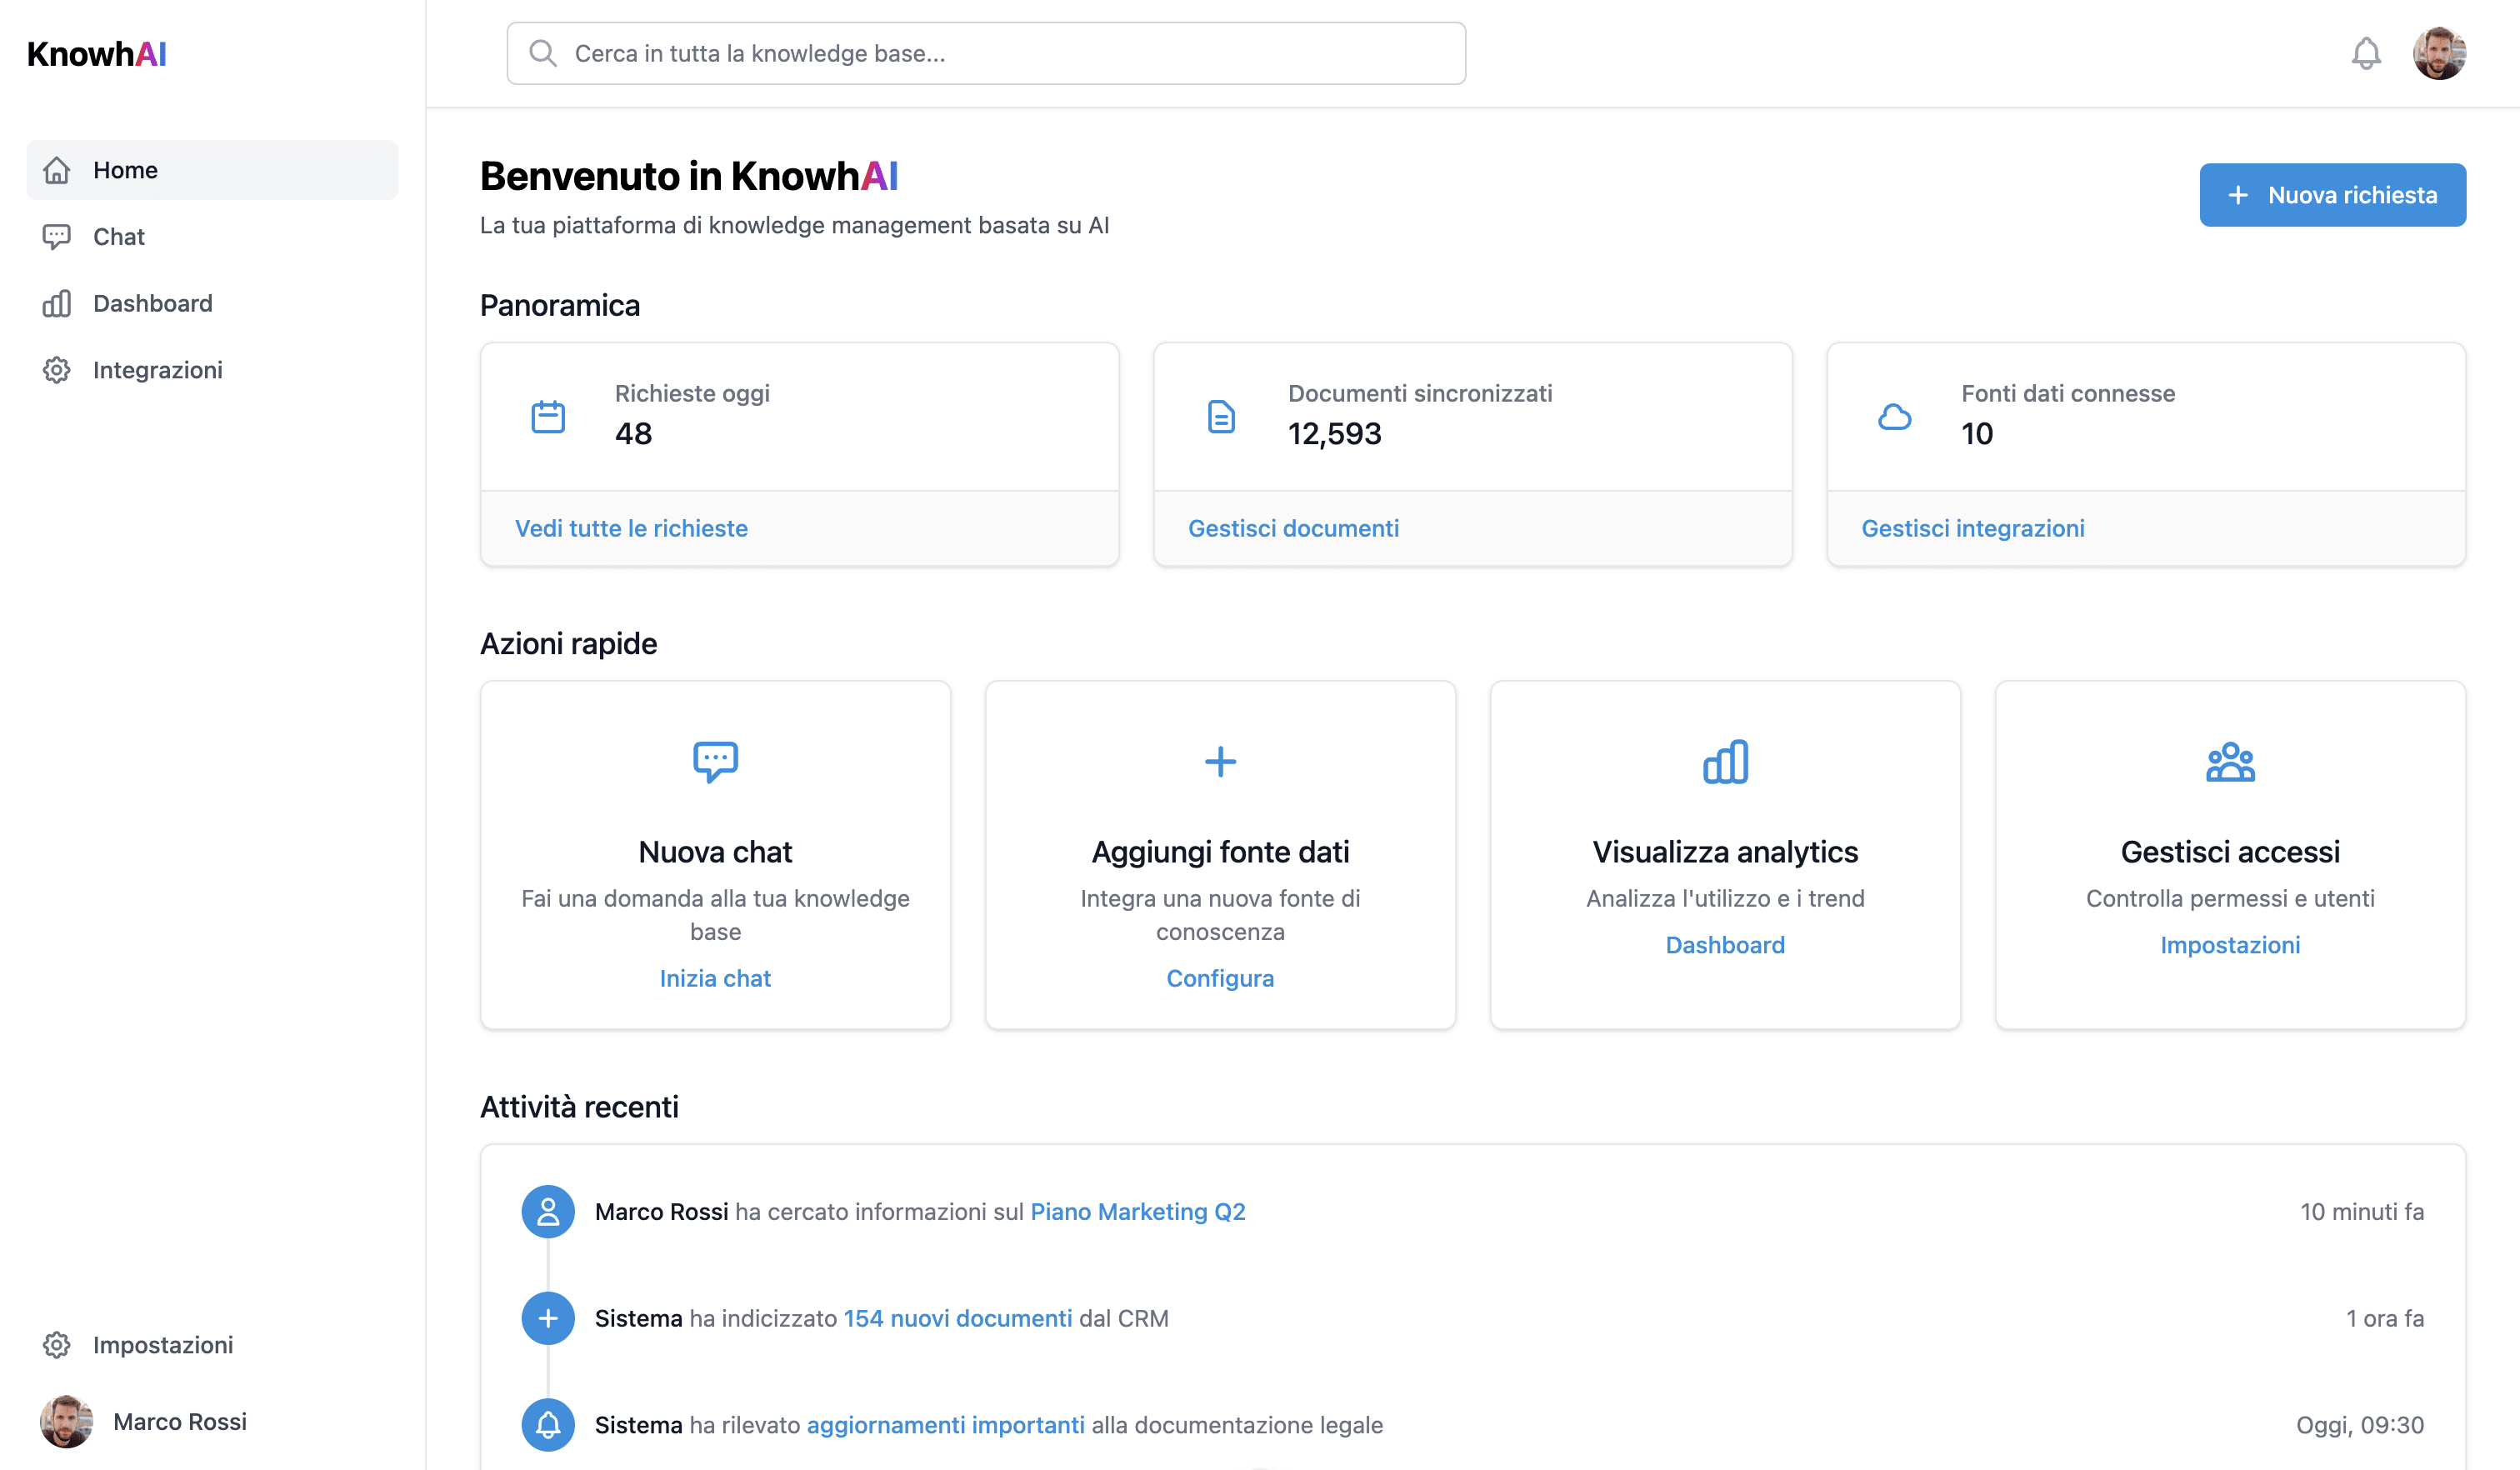Click Dashboard link in Visualizza analytics card
This screenshot has height=1470, width=2520.
(x=1725, y=945)
